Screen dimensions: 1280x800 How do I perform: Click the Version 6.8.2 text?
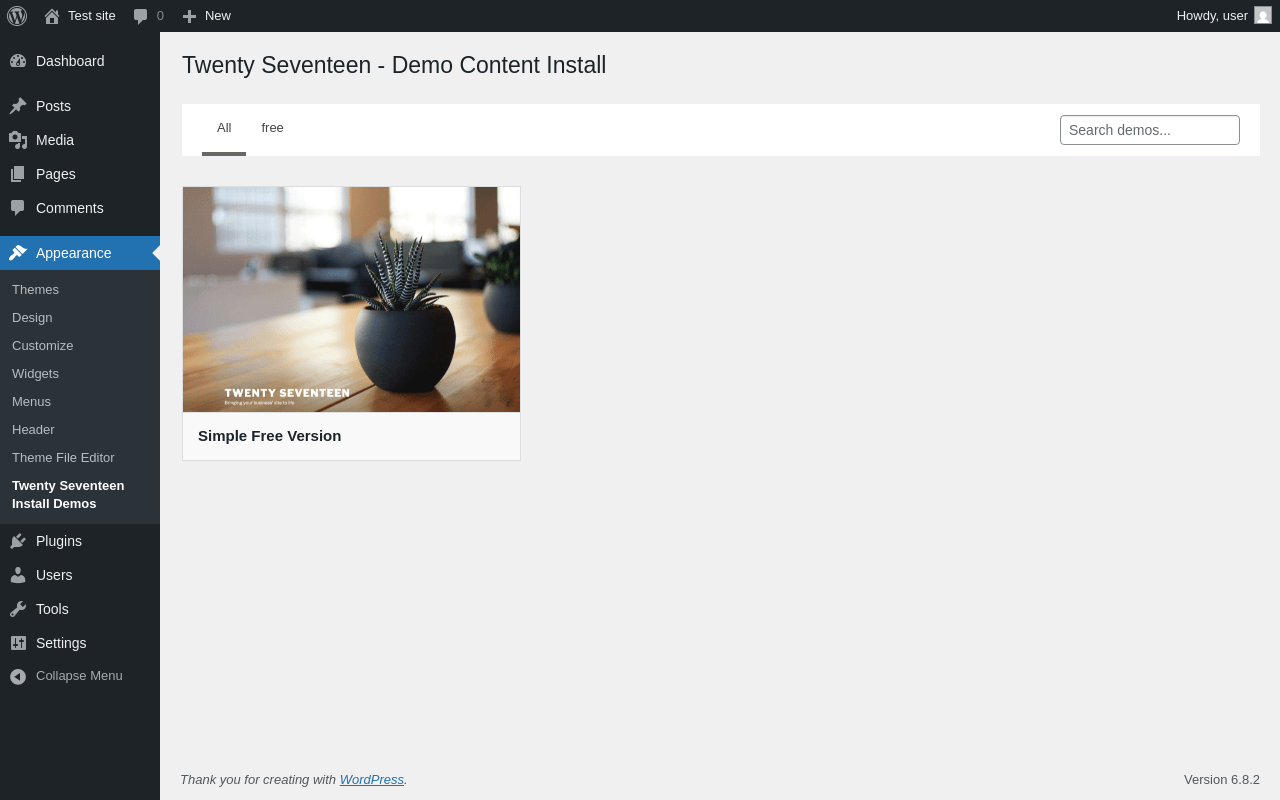1222,779
